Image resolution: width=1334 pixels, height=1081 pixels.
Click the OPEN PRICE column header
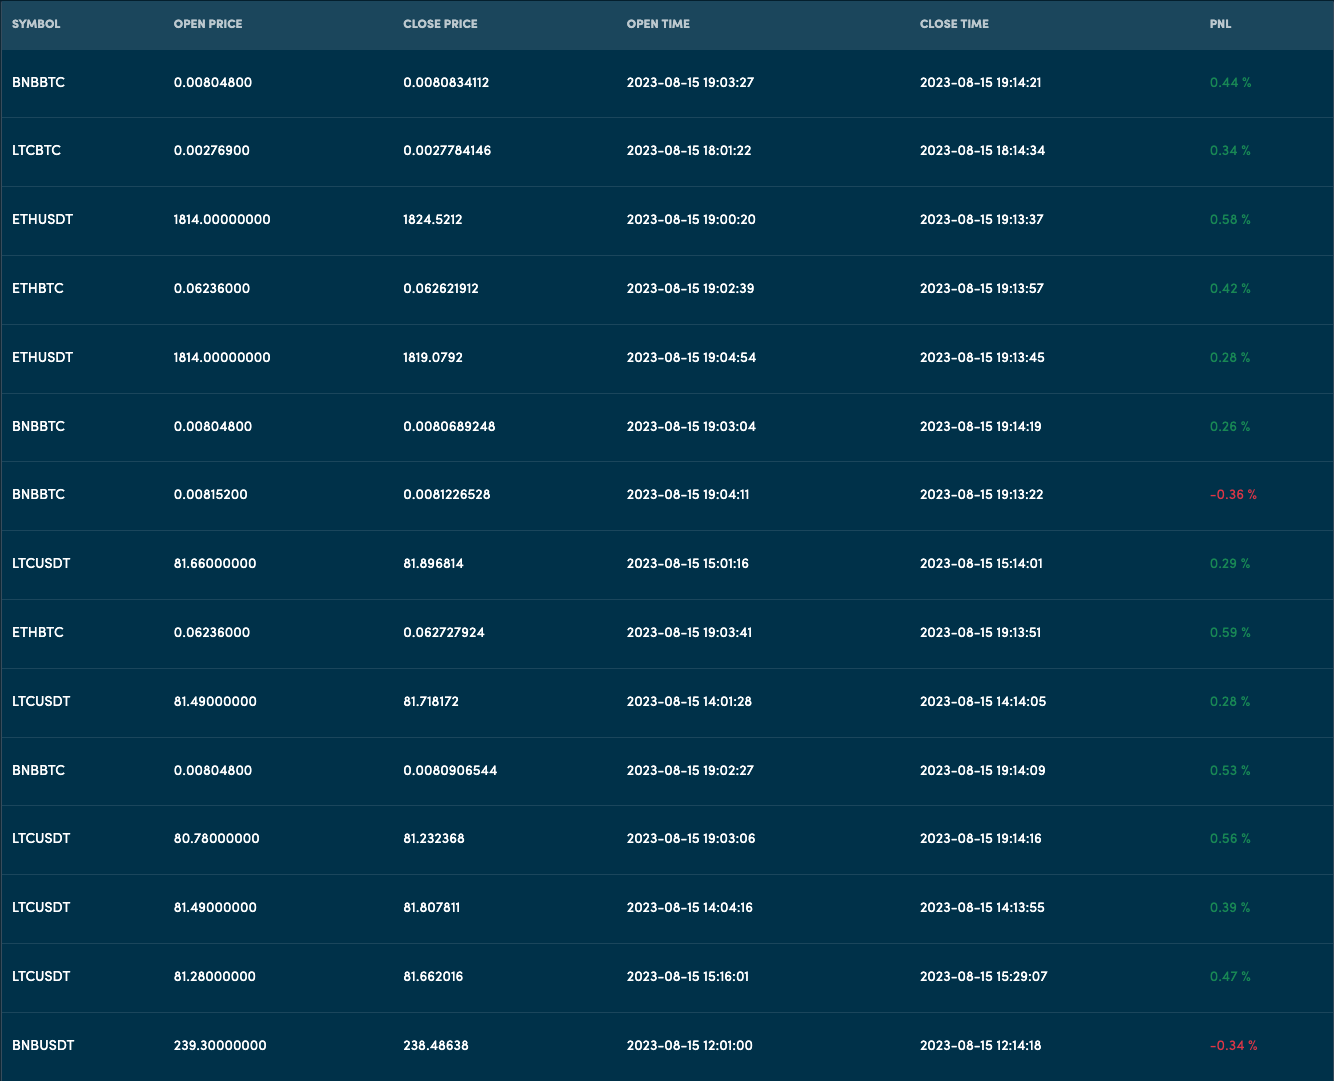pyautogui.click(x=208, y=24)
